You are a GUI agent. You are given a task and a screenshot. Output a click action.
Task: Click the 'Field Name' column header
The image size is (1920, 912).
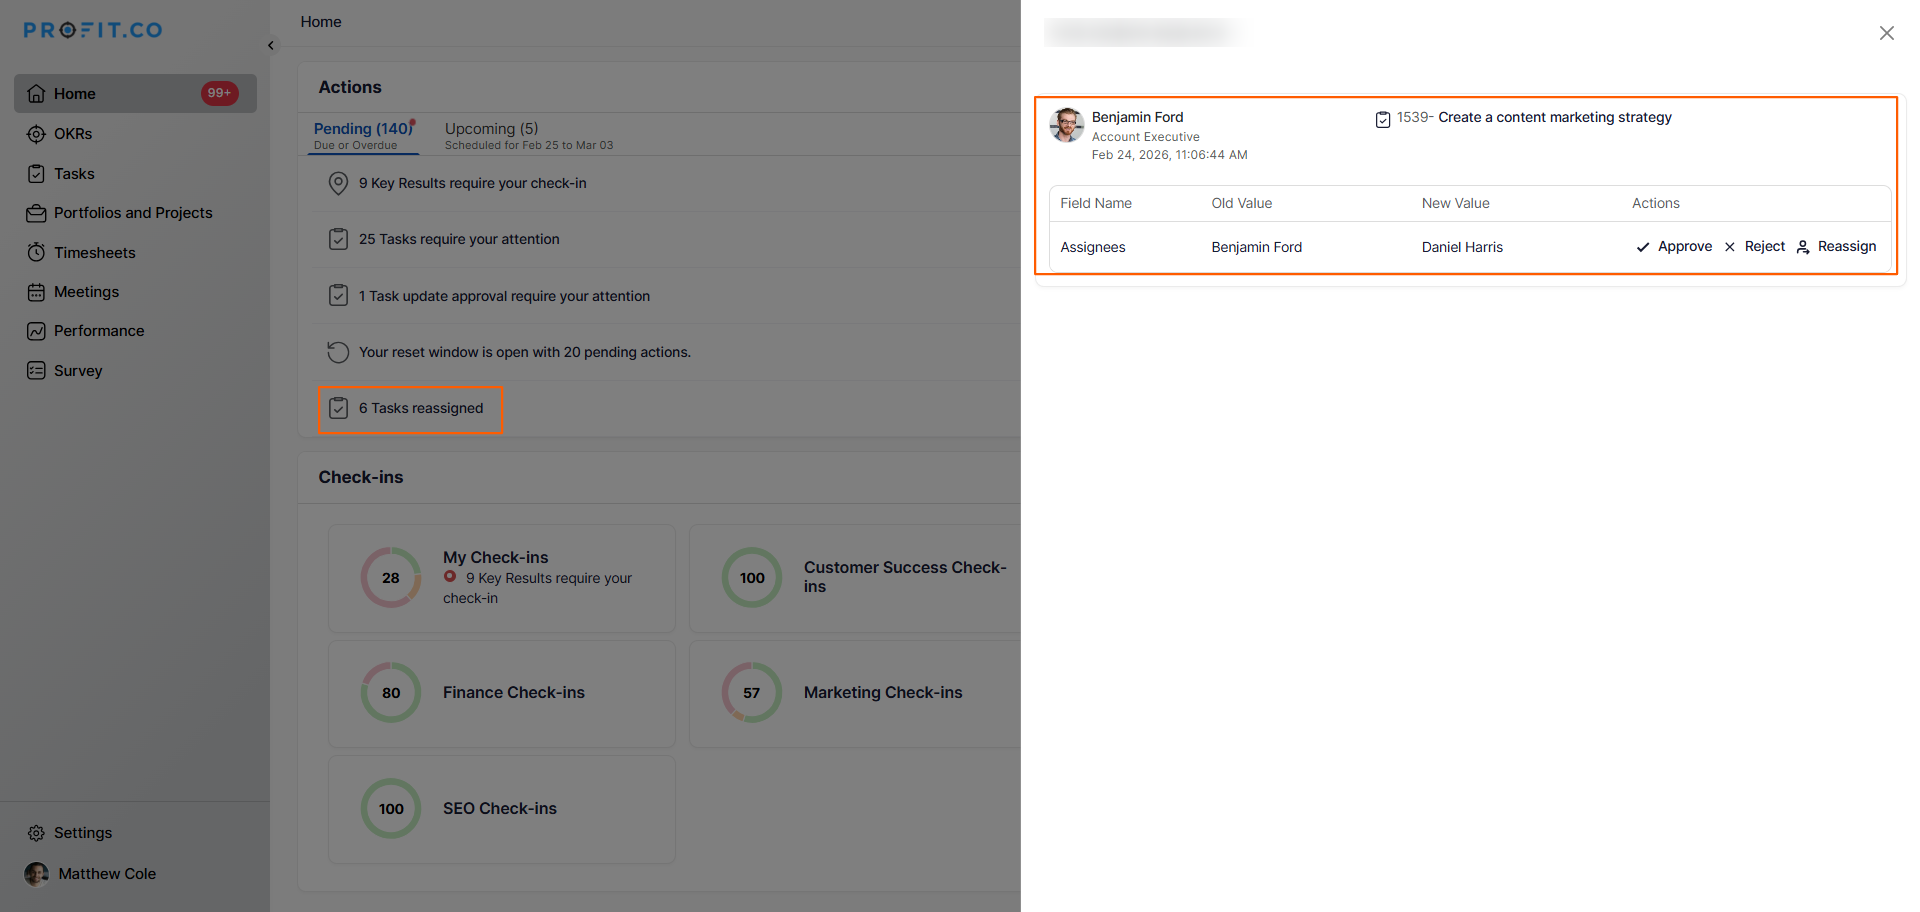(x=1096, y=203)
